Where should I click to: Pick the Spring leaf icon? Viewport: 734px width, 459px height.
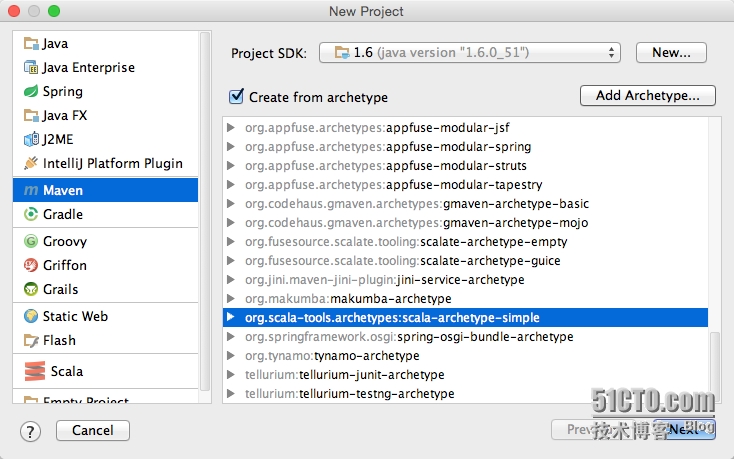click(x=31, y=91)
